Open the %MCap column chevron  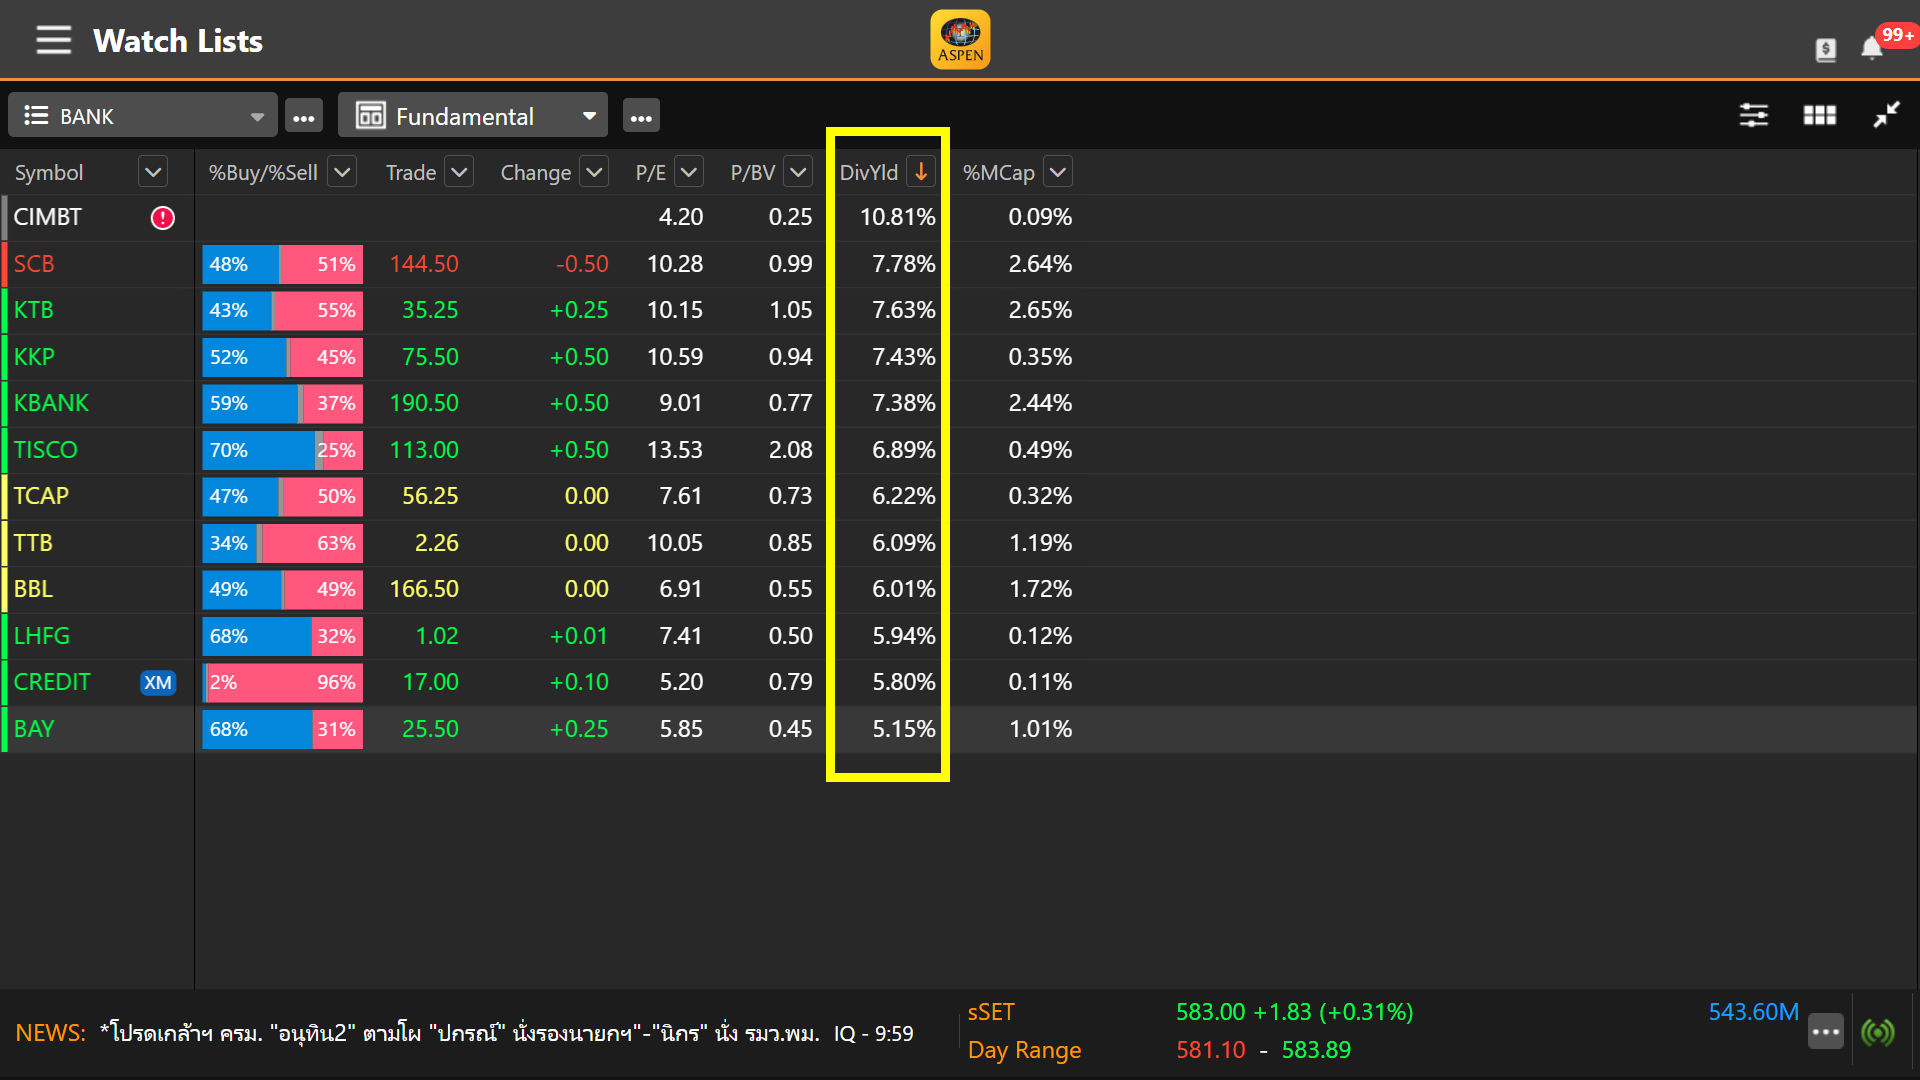tap(1058, 172)
